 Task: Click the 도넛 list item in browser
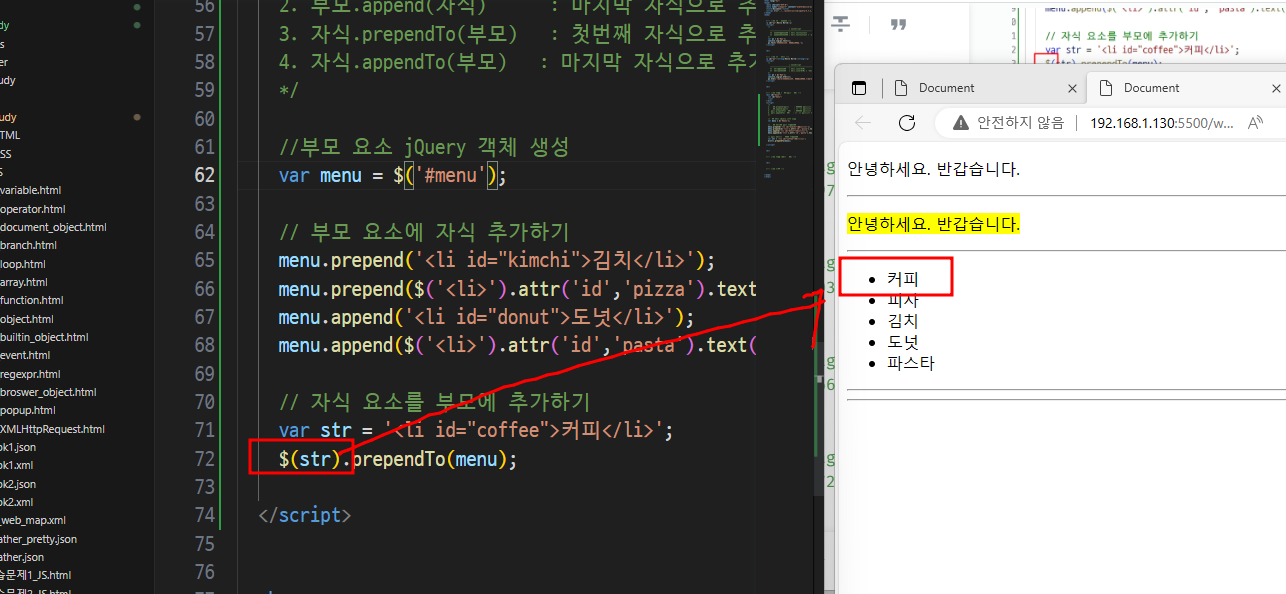click(x=903, y=342)
